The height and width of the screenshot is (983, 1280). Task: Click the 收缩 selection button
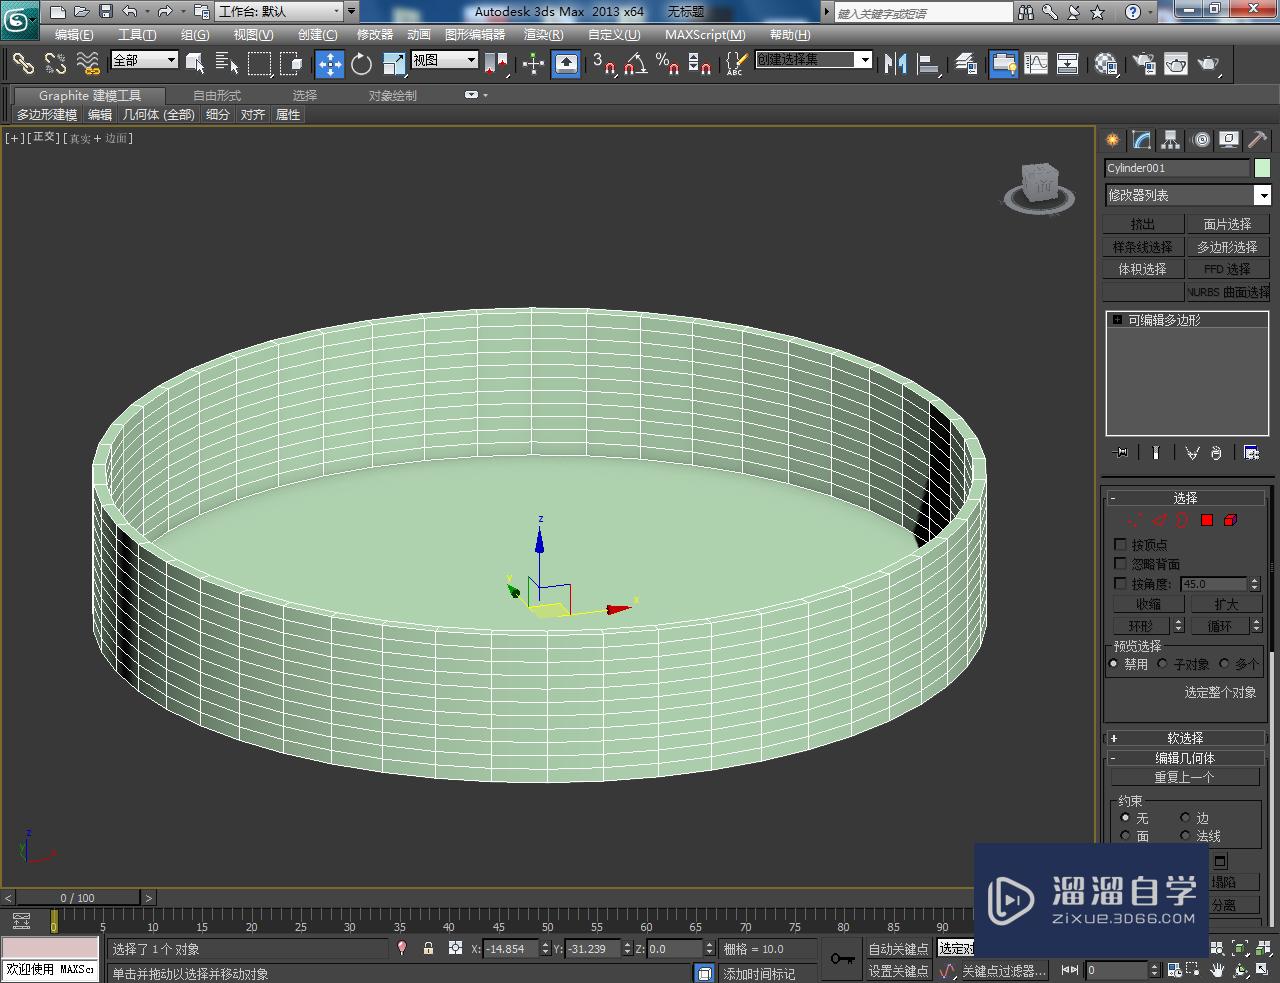coord(1148,604)
